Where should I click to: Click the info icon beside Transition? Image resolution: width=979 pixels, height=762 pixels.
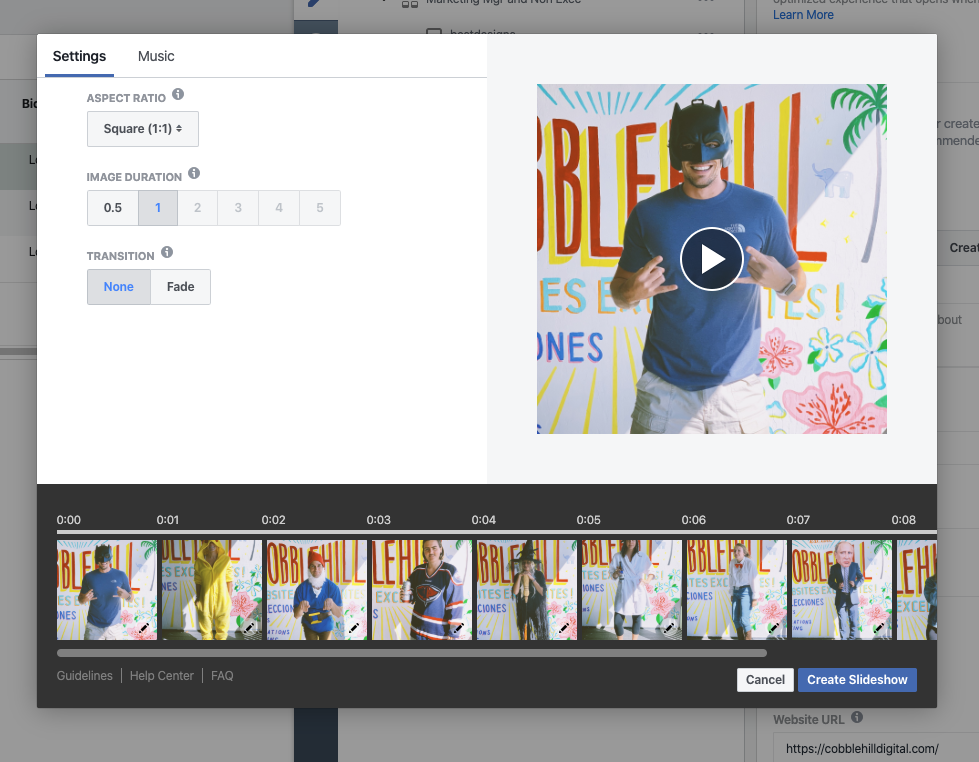click(x=167, y=253)
